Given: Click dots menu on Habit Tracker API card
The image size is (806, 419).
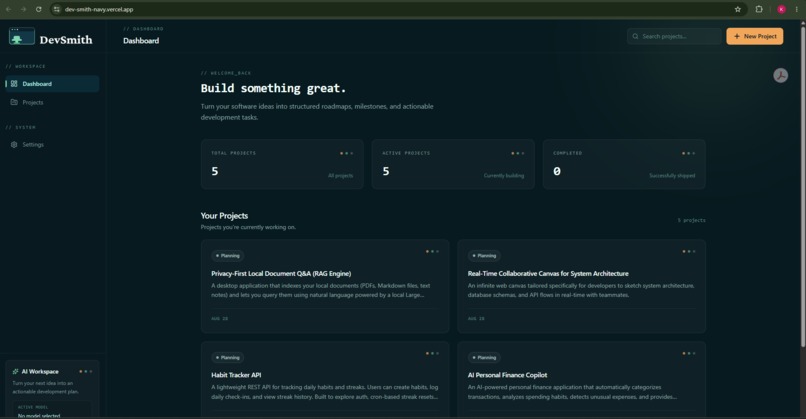Looking at the screenshot, I should [x=432, y=353].
